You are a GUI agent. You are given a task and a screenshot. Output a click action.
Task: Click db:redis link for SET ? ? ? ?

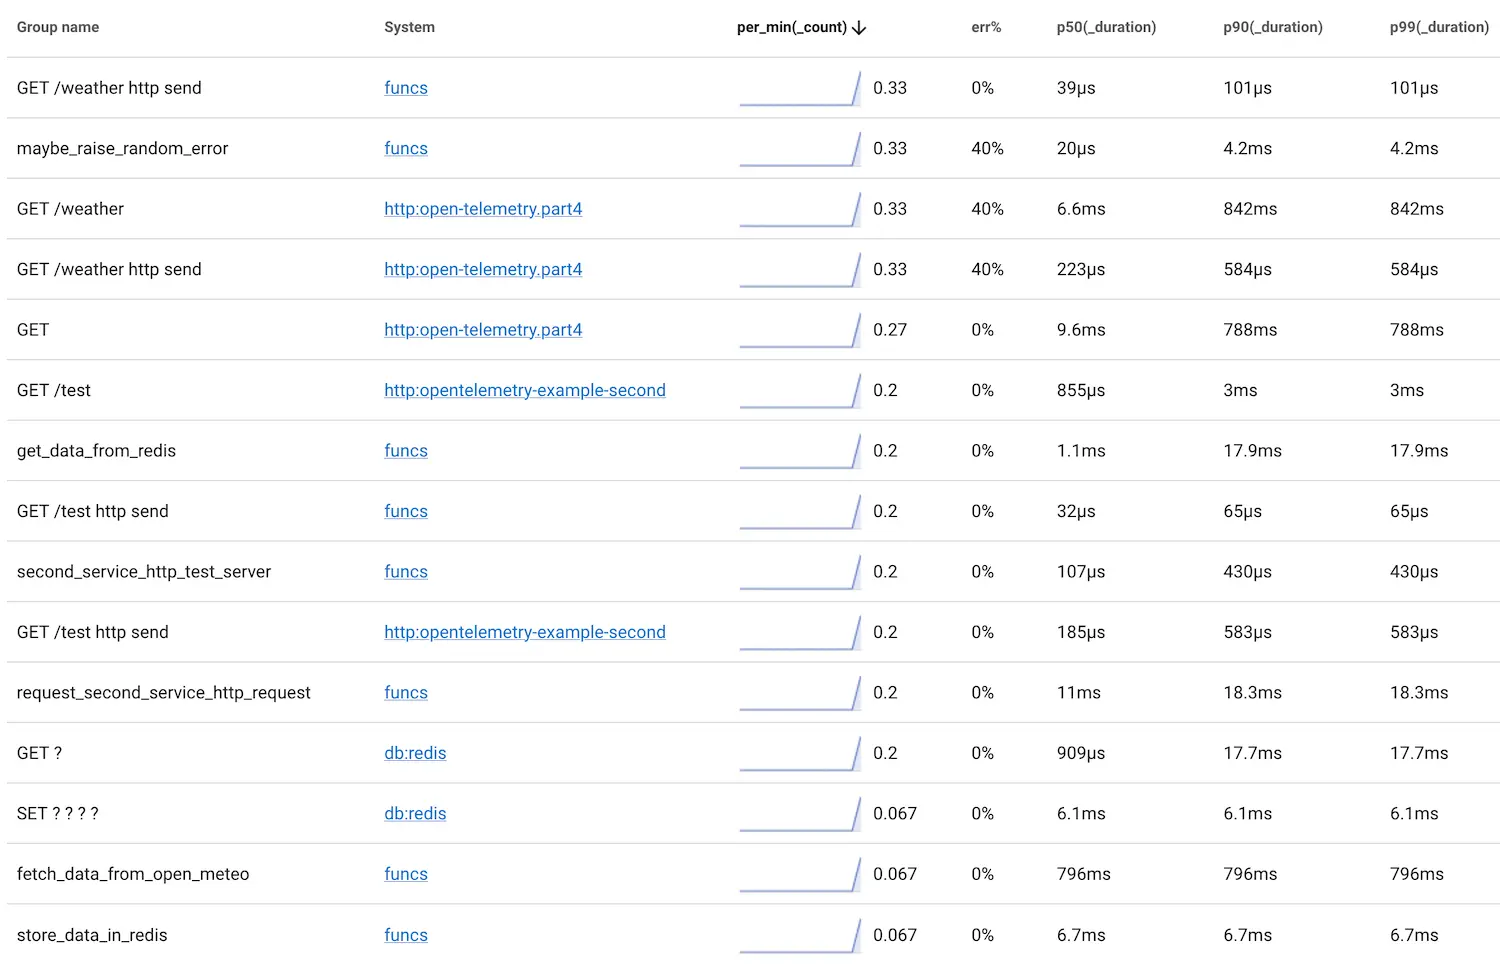click(x=415, y=814)
